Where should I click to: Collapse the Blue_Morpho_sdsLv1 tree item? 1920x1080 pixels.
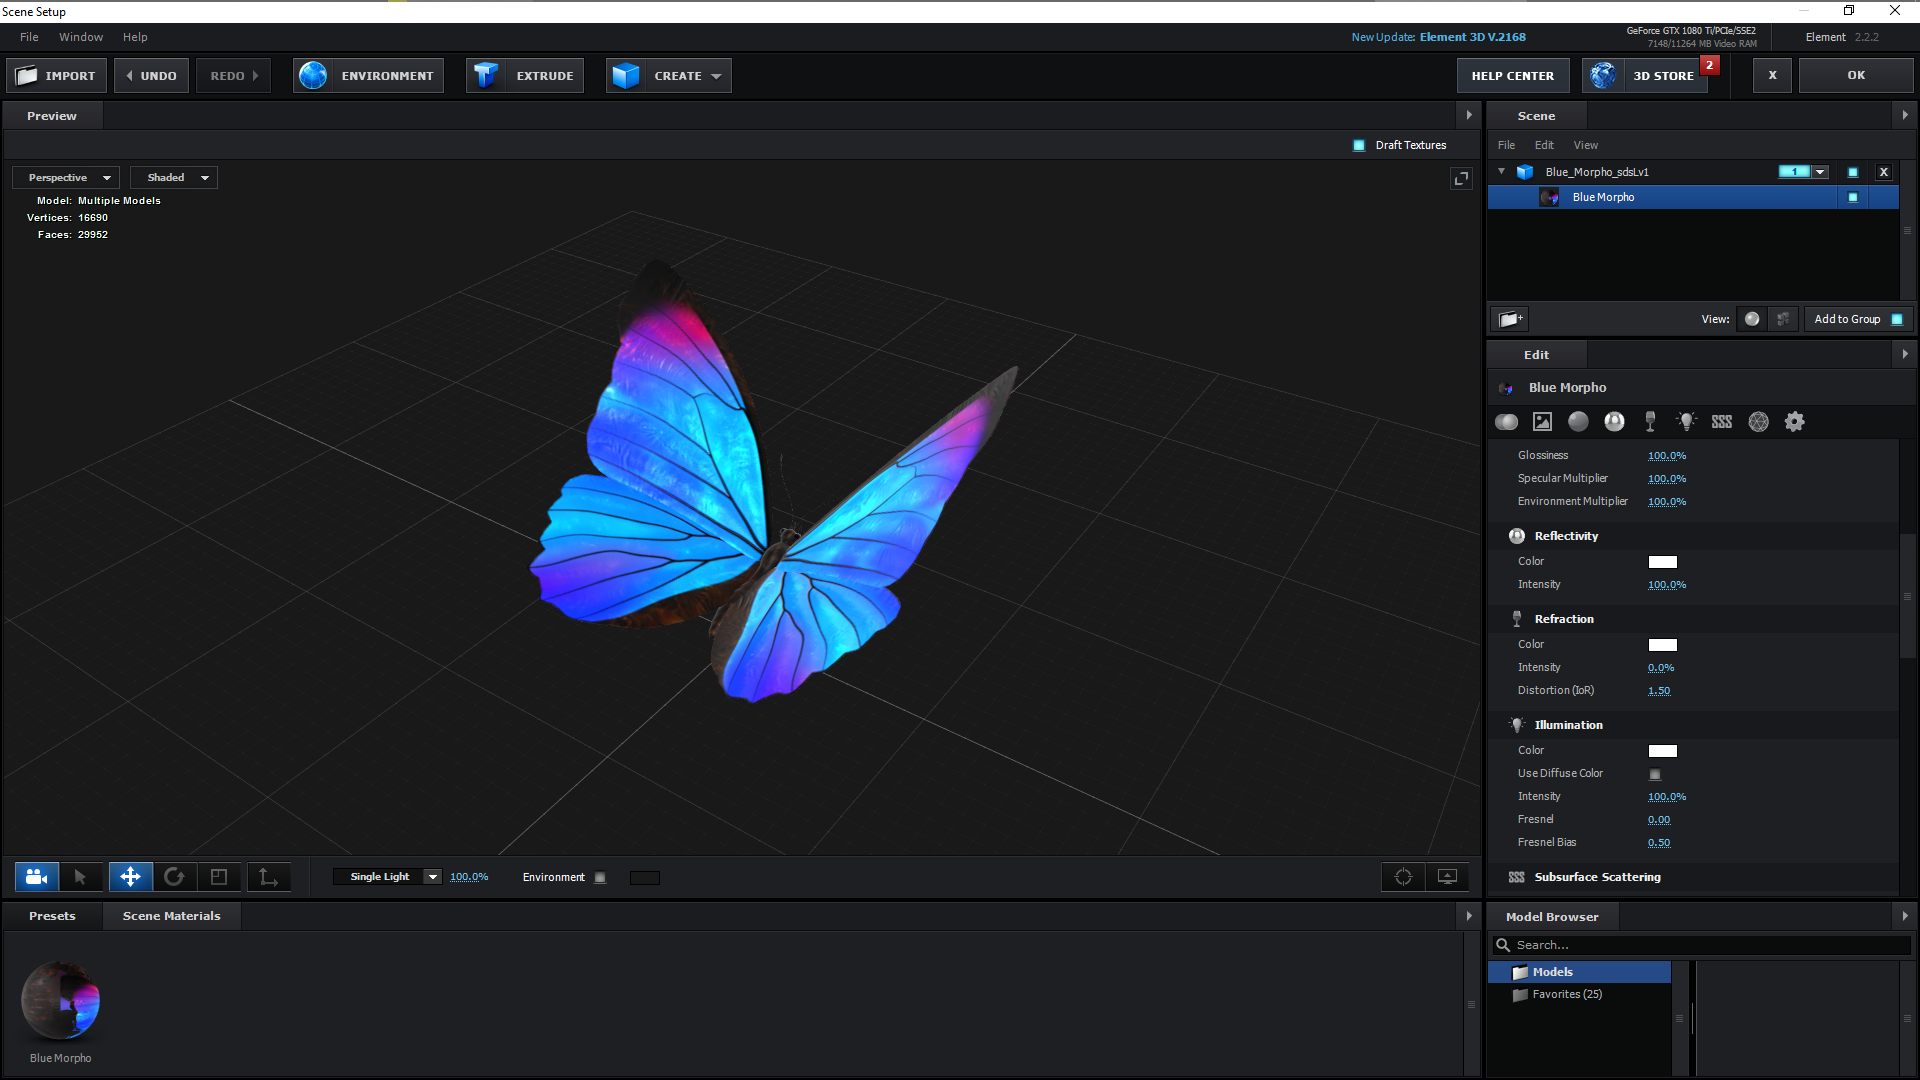(x=1501, y=172)
